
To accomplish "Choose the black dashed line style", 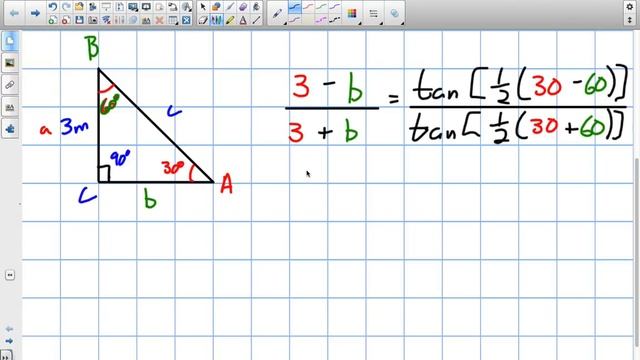I will click(335, 19).
